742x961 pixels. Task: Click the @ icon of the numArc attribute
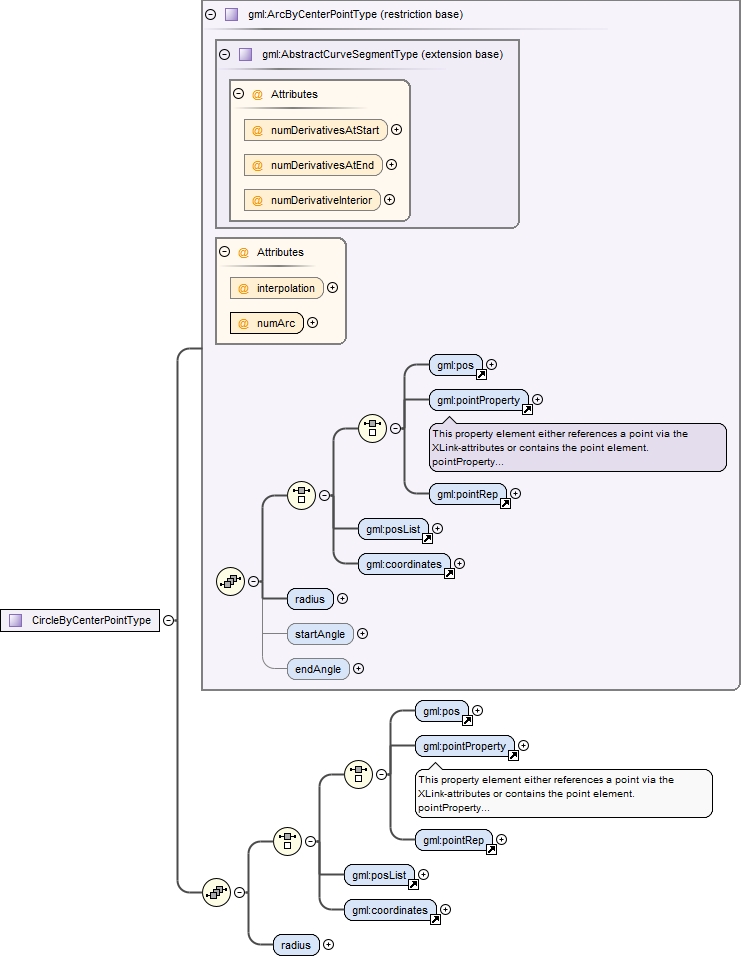coord(243,323)
